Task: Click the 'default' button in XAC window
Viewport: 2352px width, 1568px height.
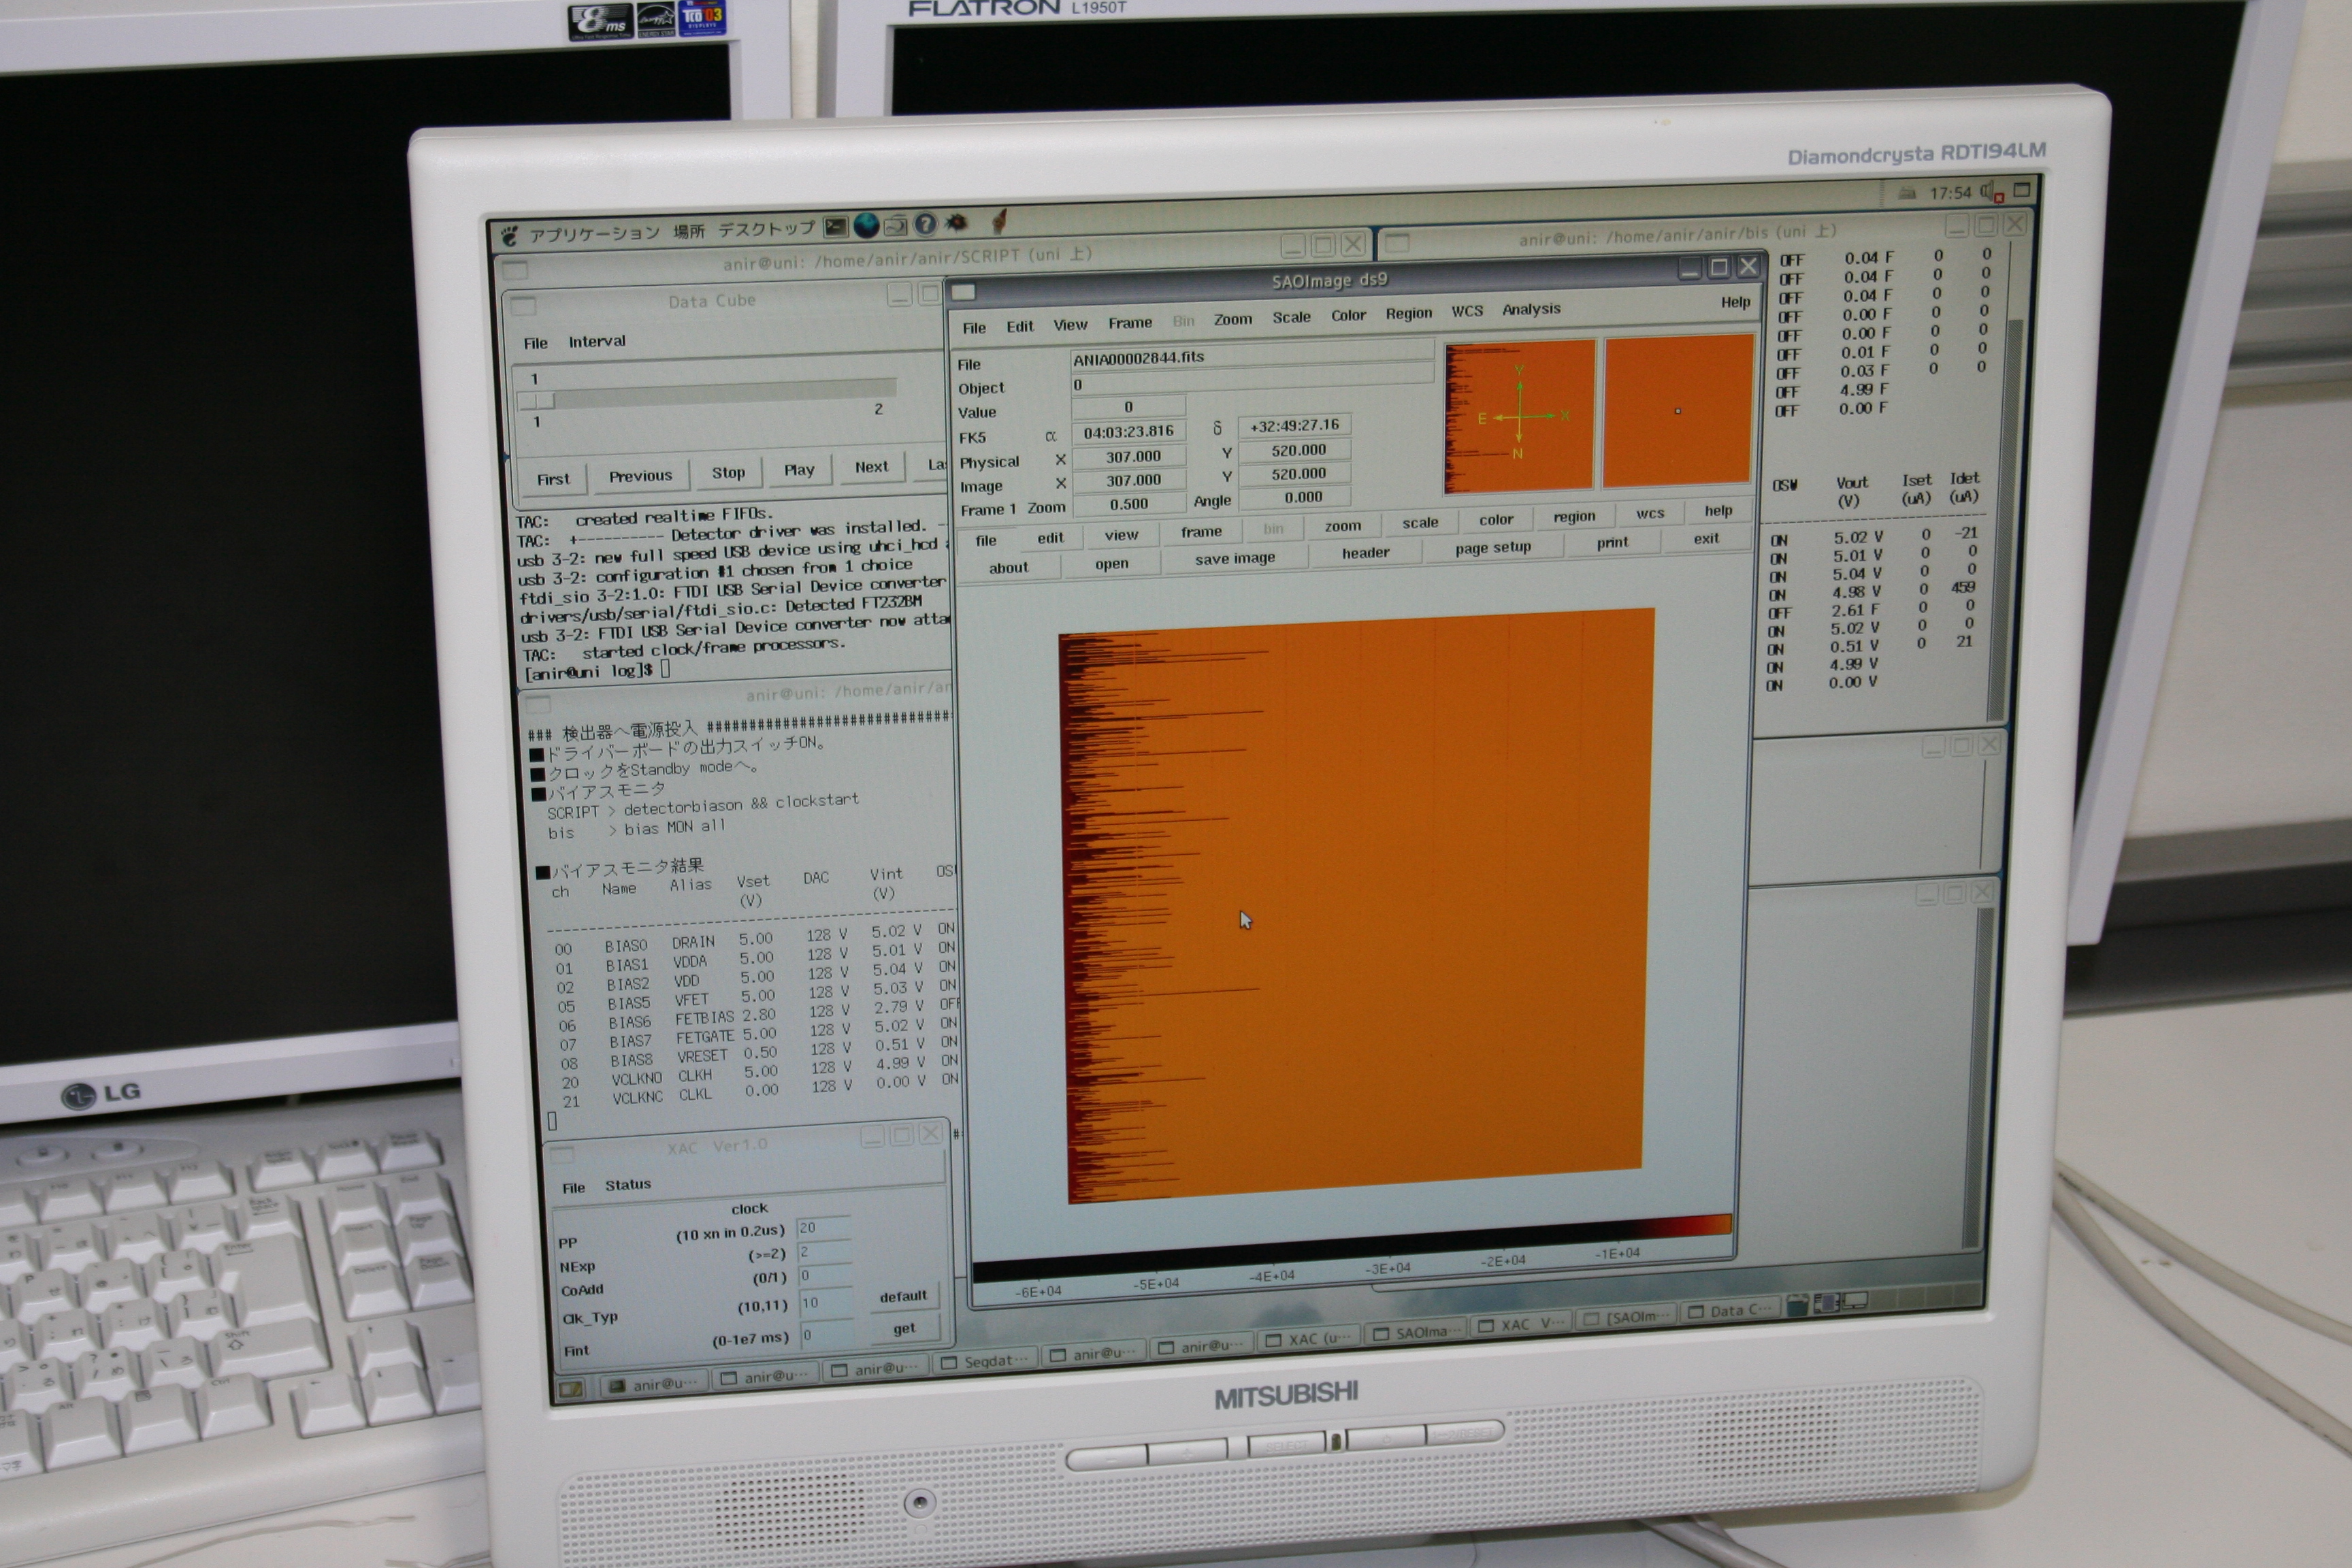Action: (903, 1296)
